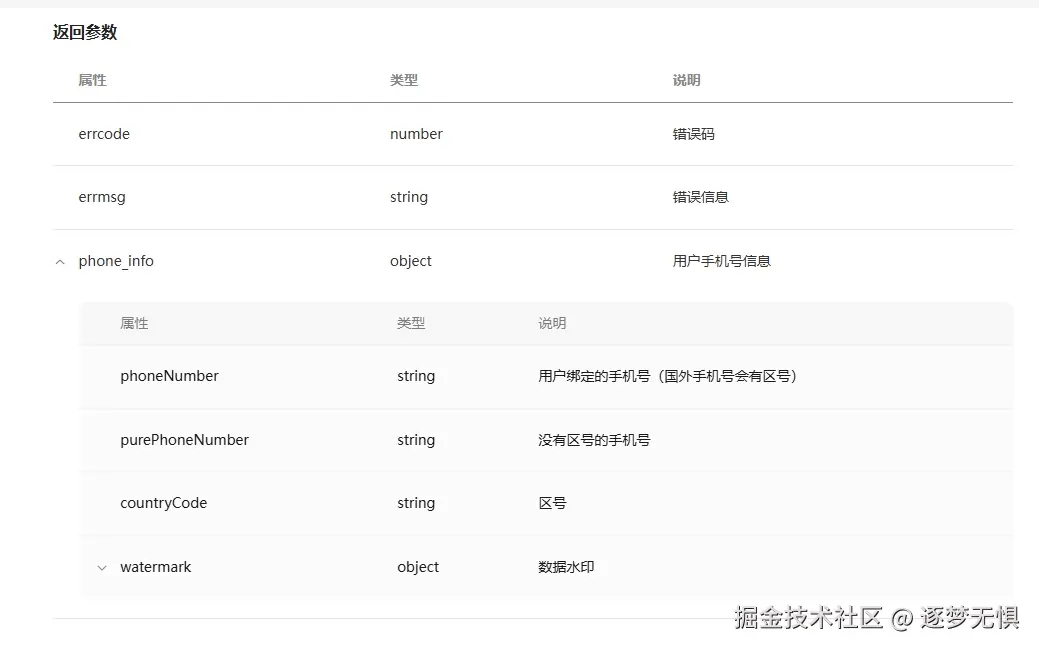Select the errcode attribute row

[x=104, y=134]
